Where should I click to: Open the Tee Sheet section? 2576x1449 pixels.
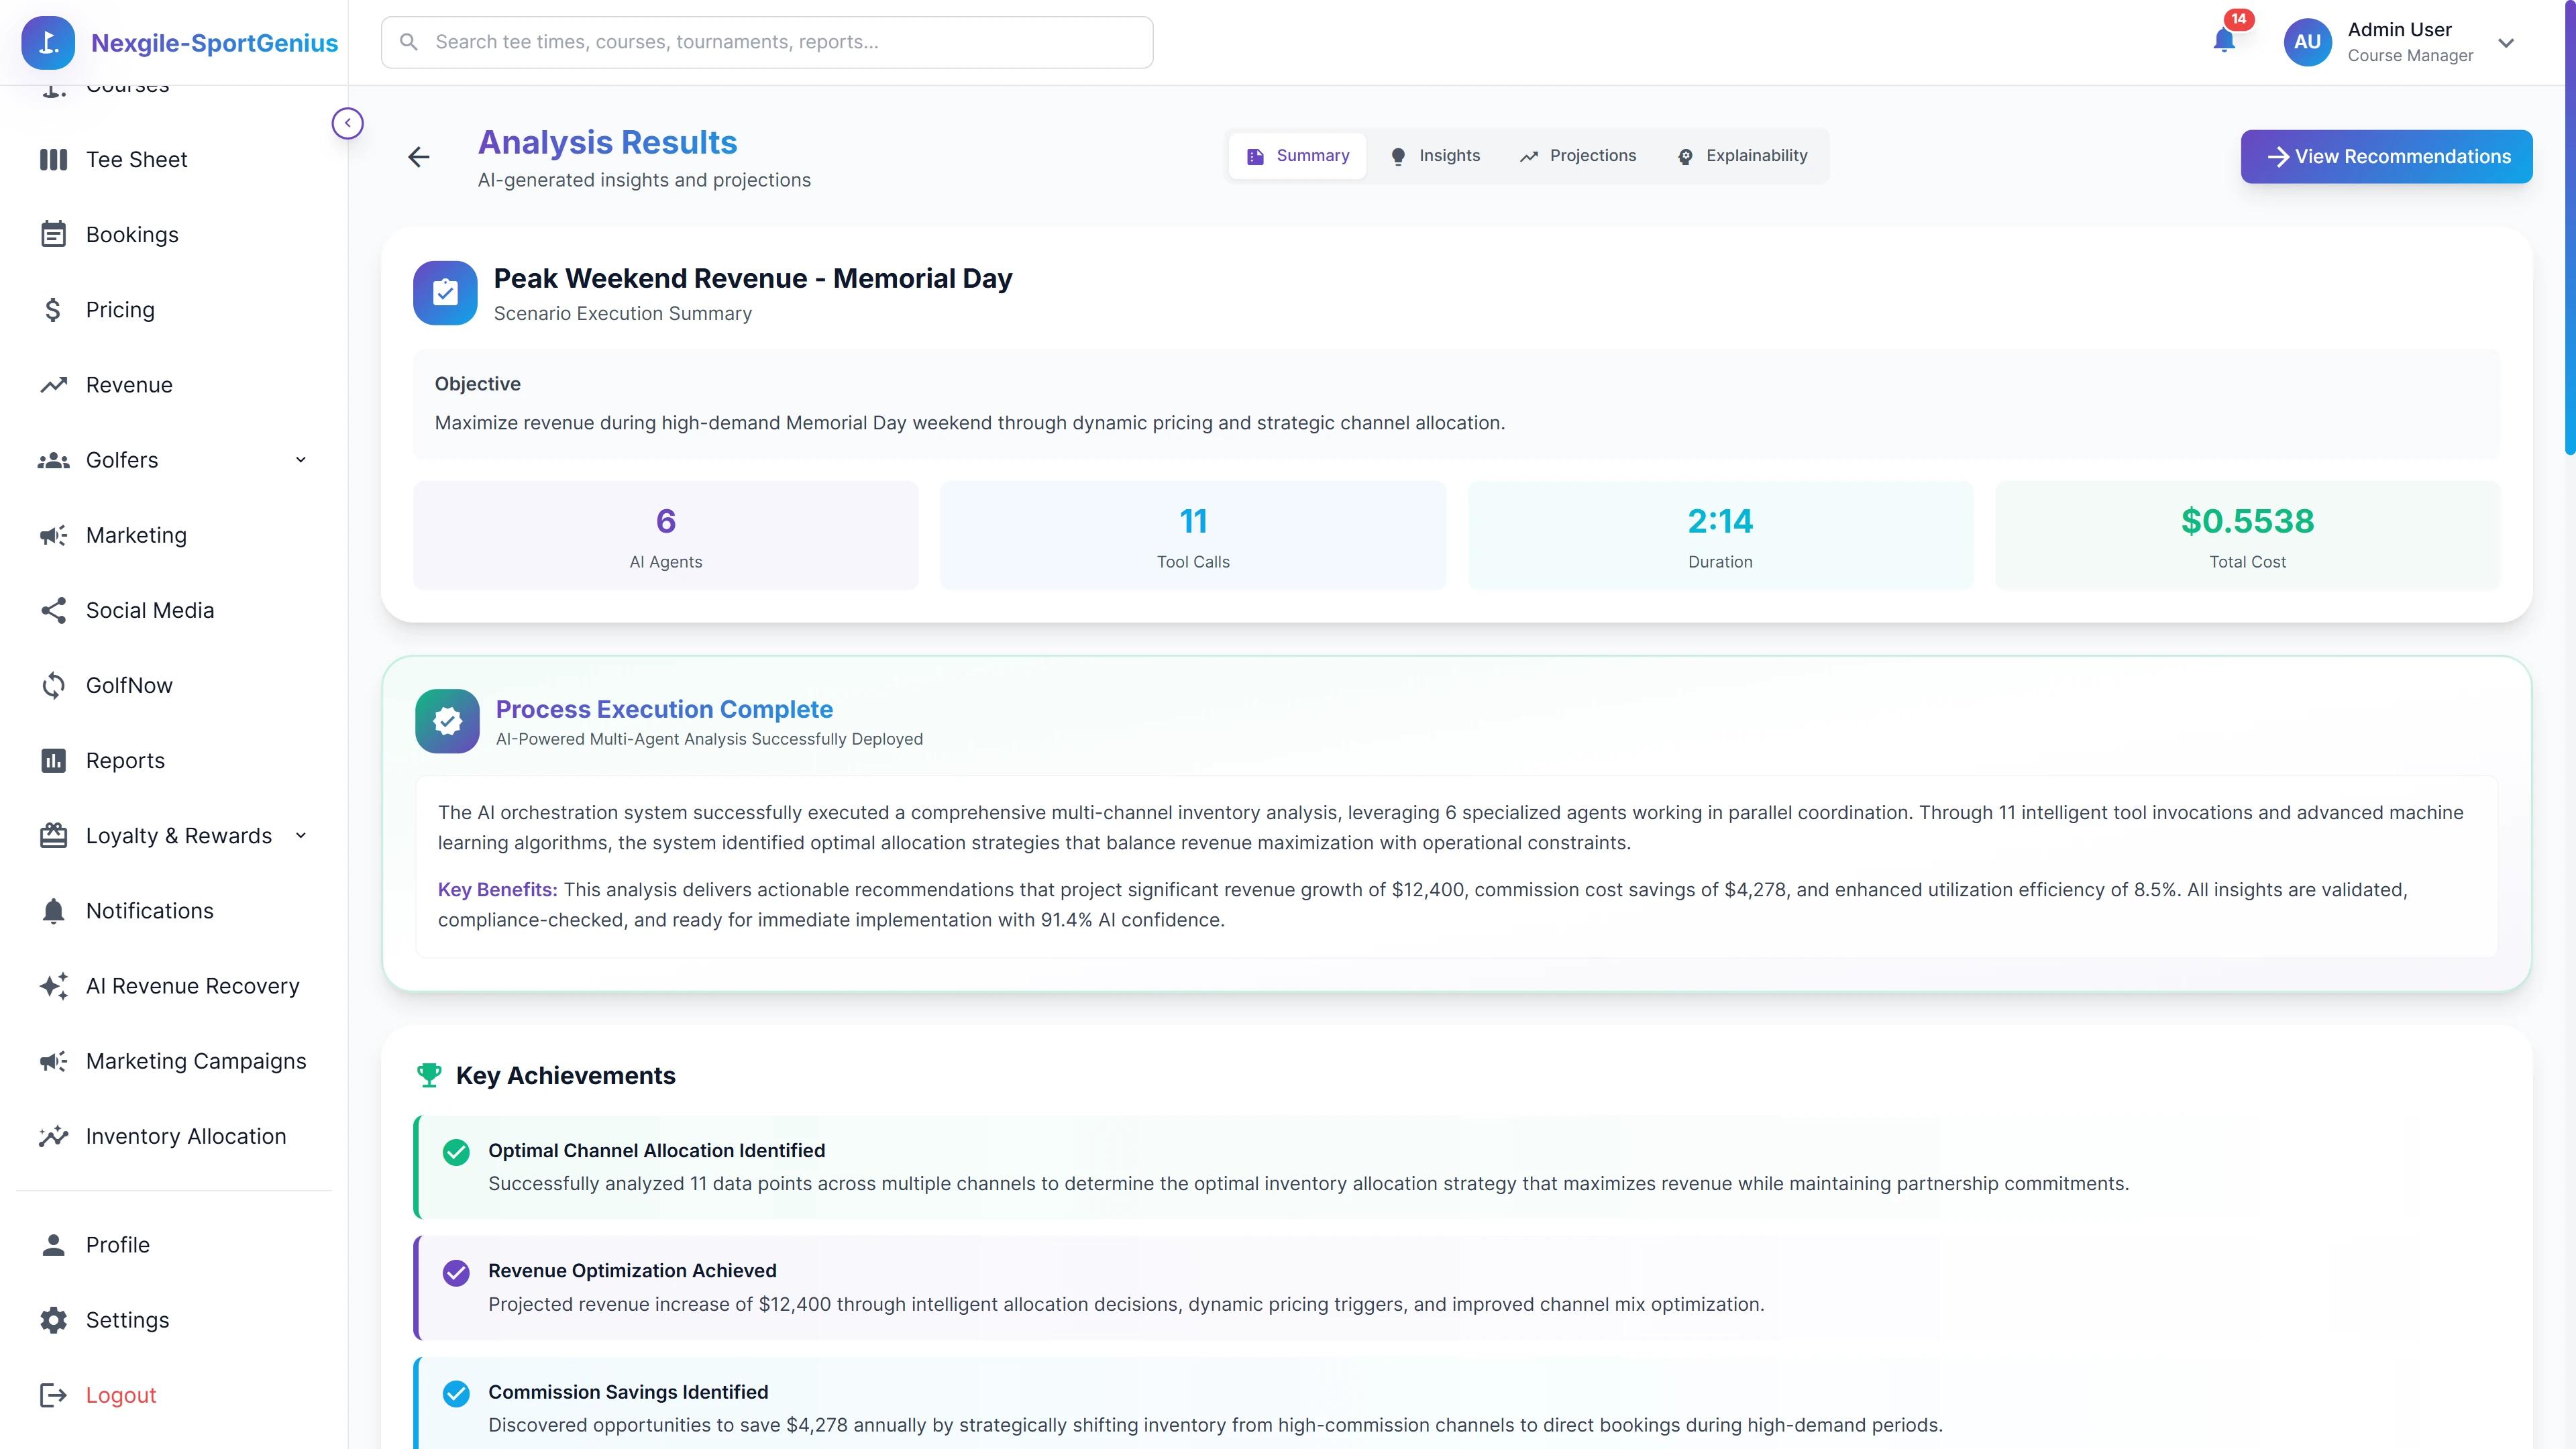pos(136,159)
